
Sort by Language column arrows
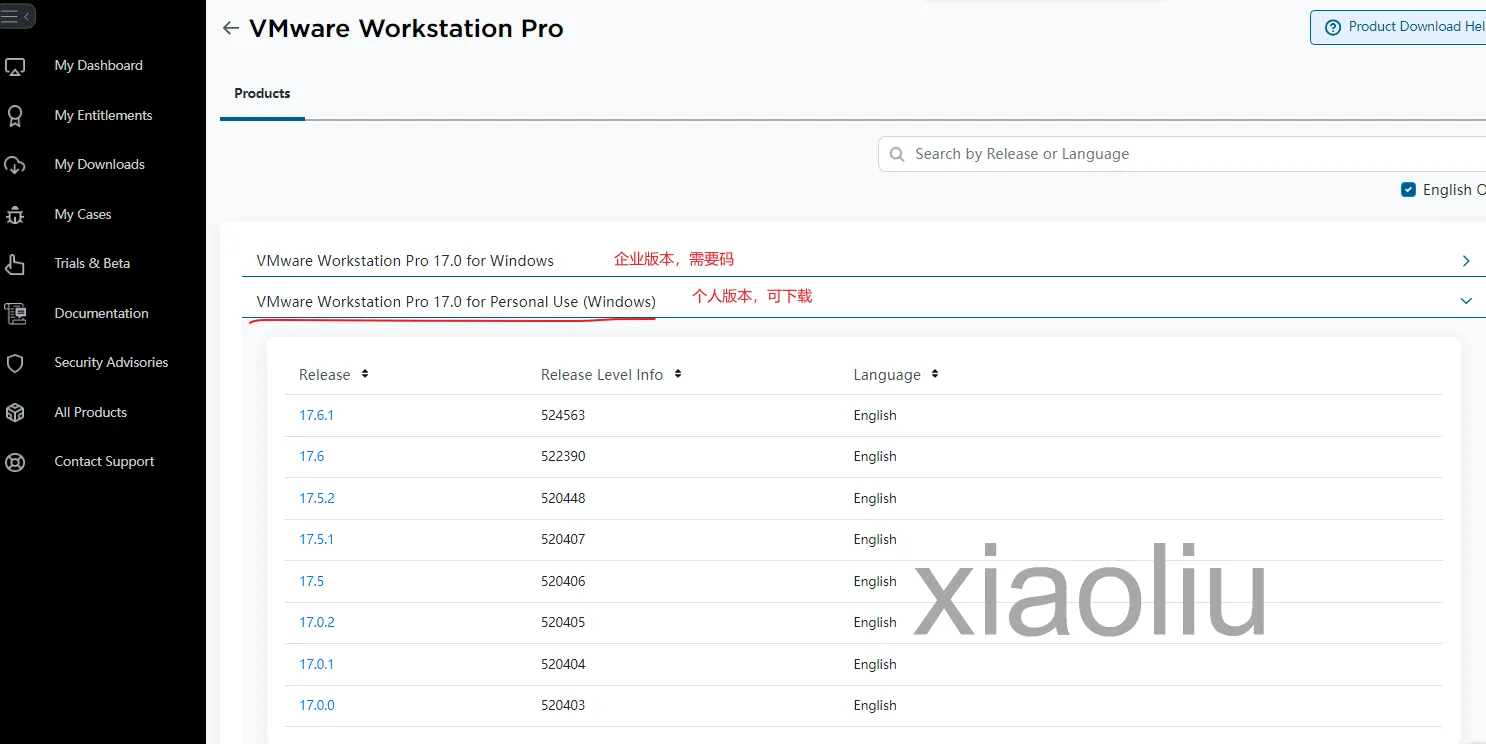tap(935, 374)
